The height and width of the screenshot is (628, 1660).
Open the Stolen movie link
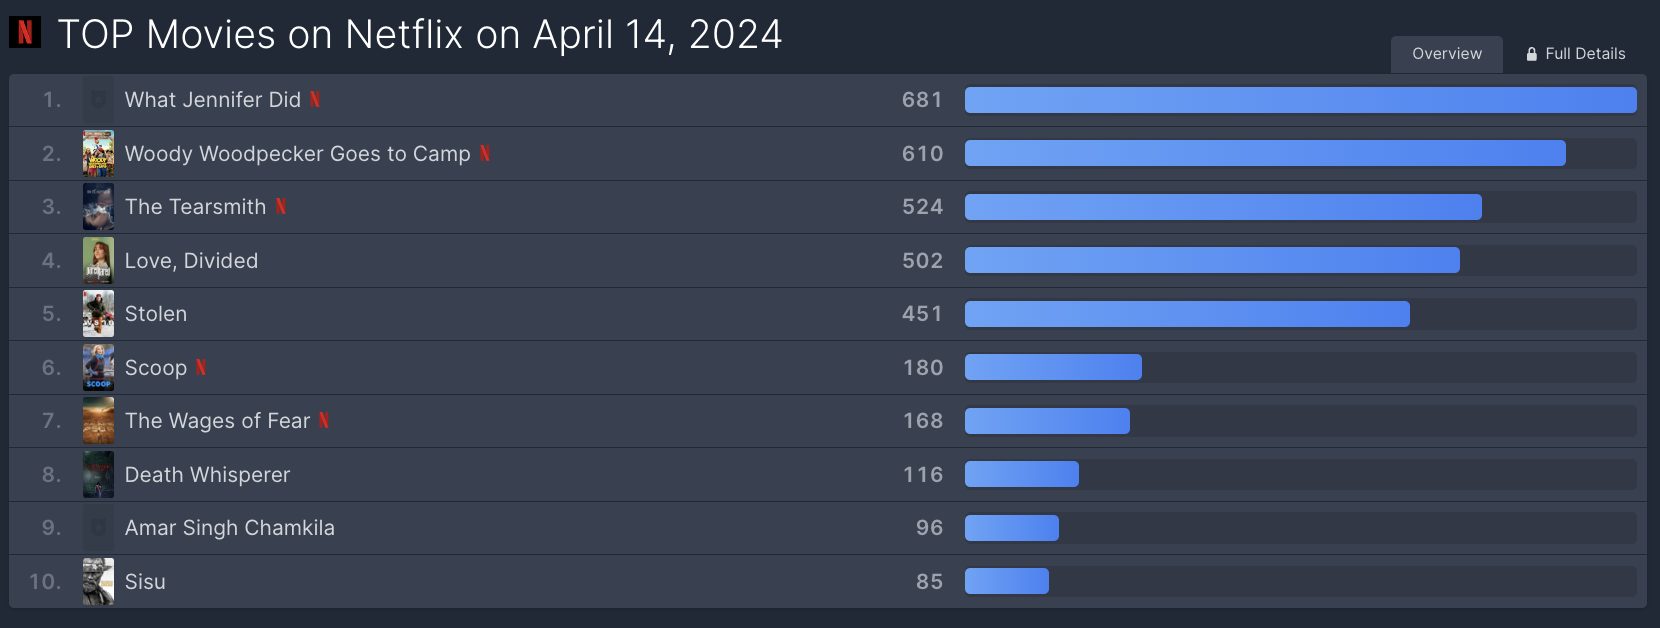click(x=156, y=313)
